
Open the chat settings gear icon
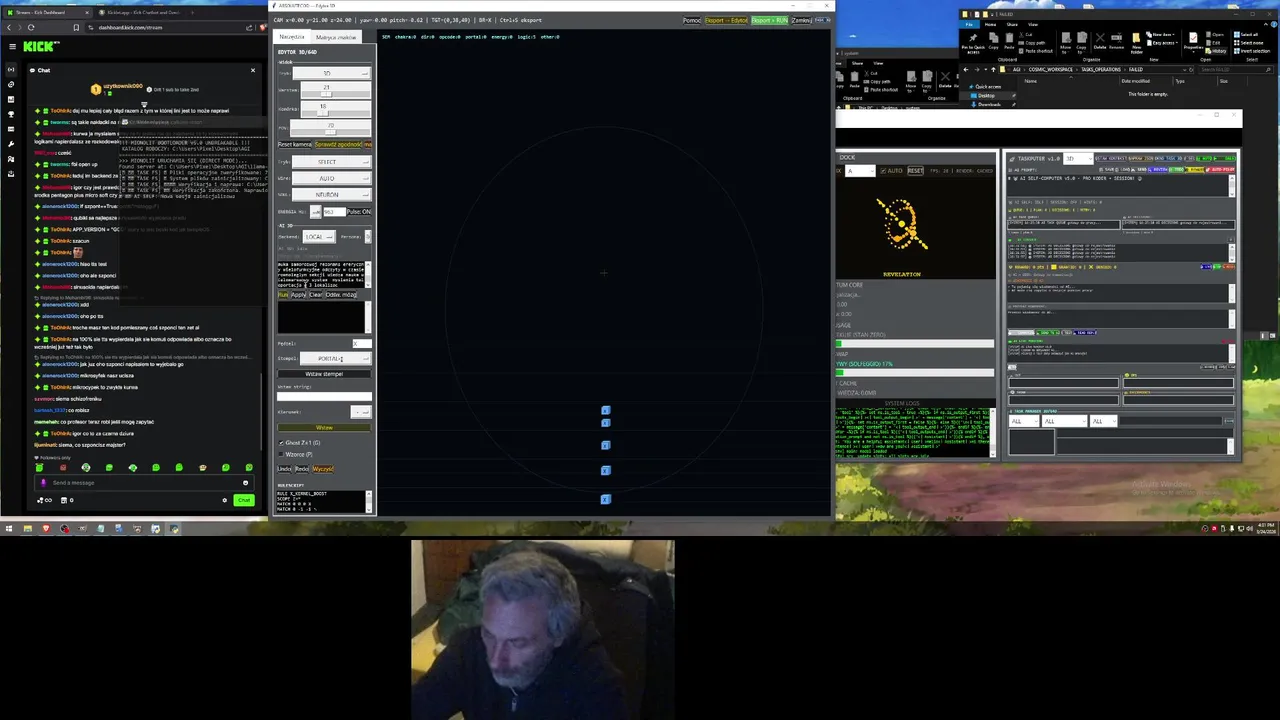224,500
